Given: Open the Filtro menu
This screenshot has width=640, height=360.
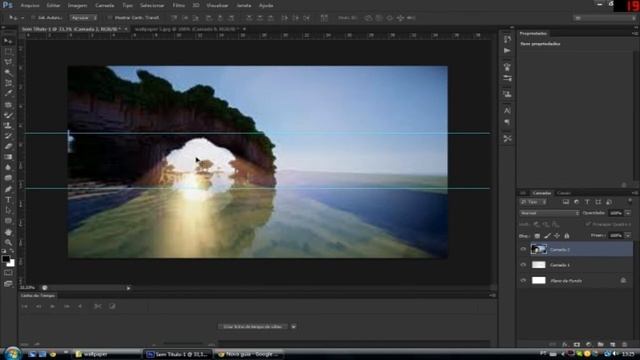Looking at the screenshot, I should [x=178, y=6].
